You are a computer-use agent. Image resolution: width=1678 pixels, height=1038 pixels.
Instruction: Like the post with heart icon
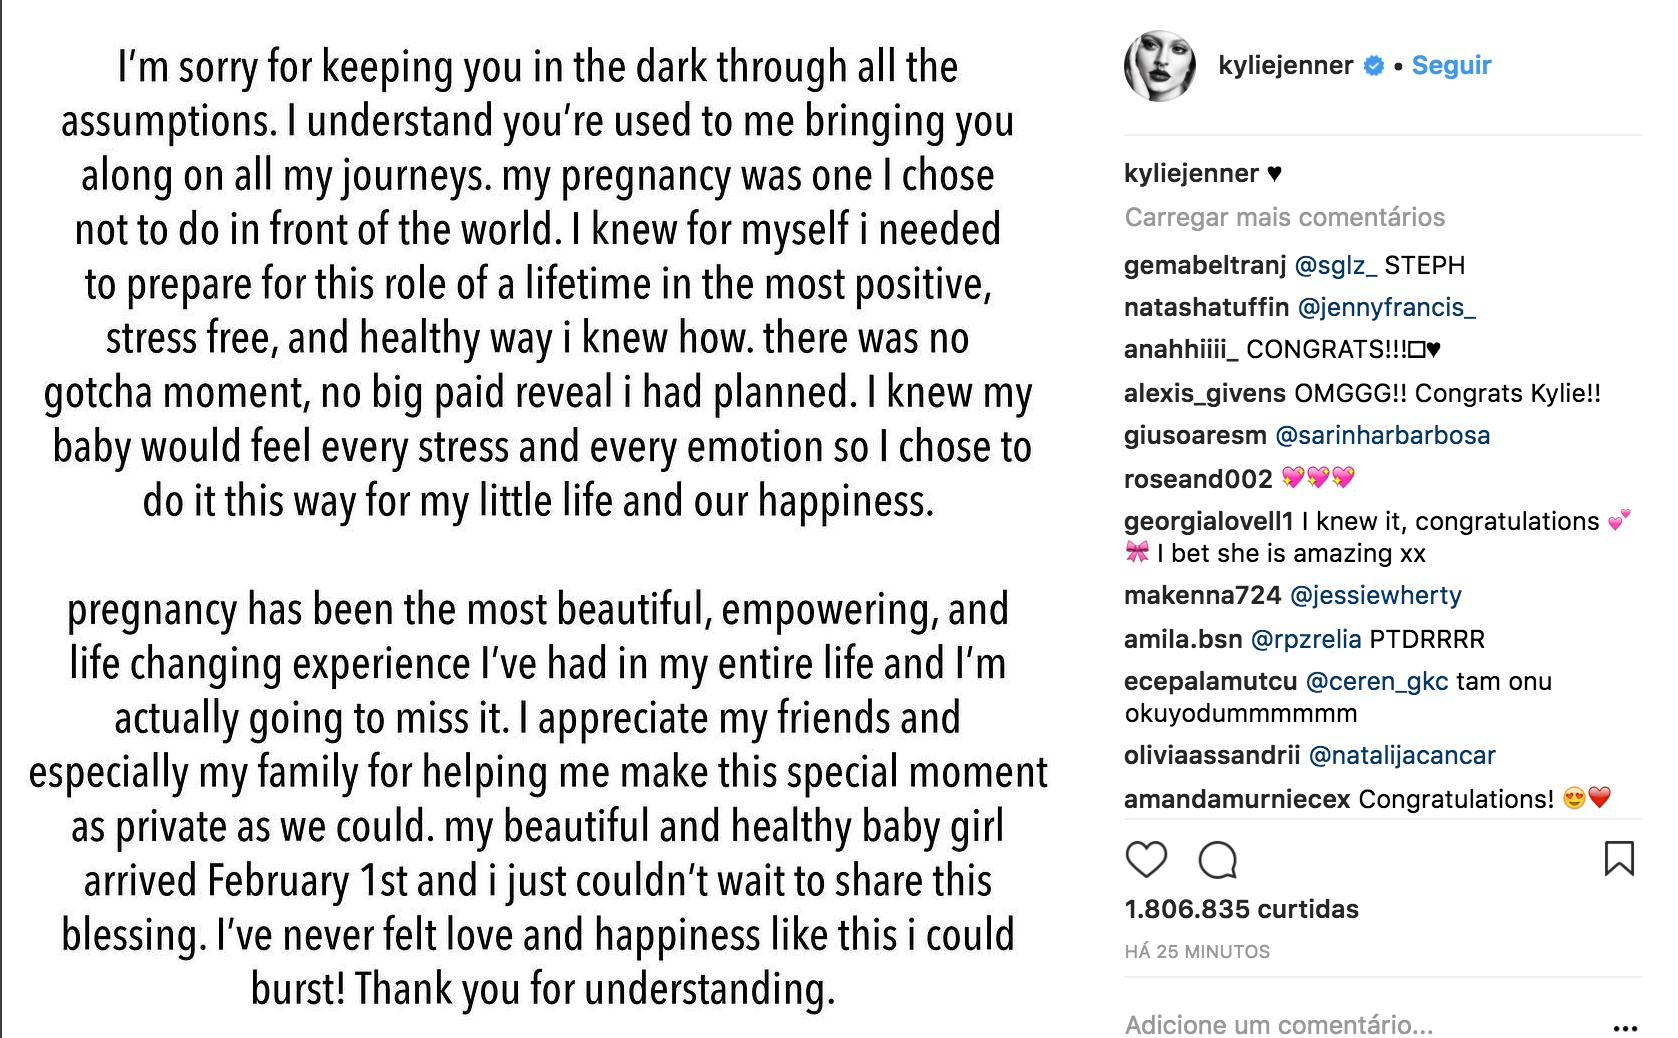[1146, 859]
